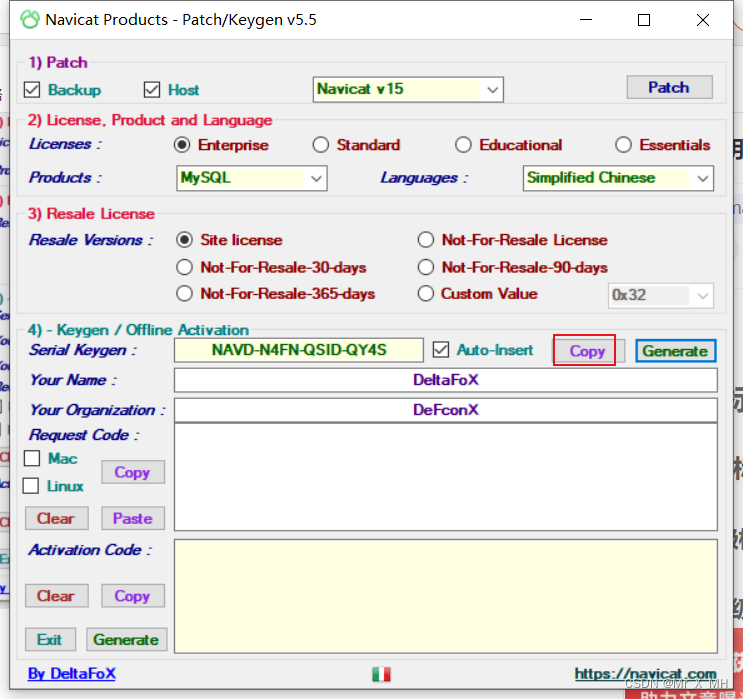Enable the Linux checkbox

(x=31, y=486)
